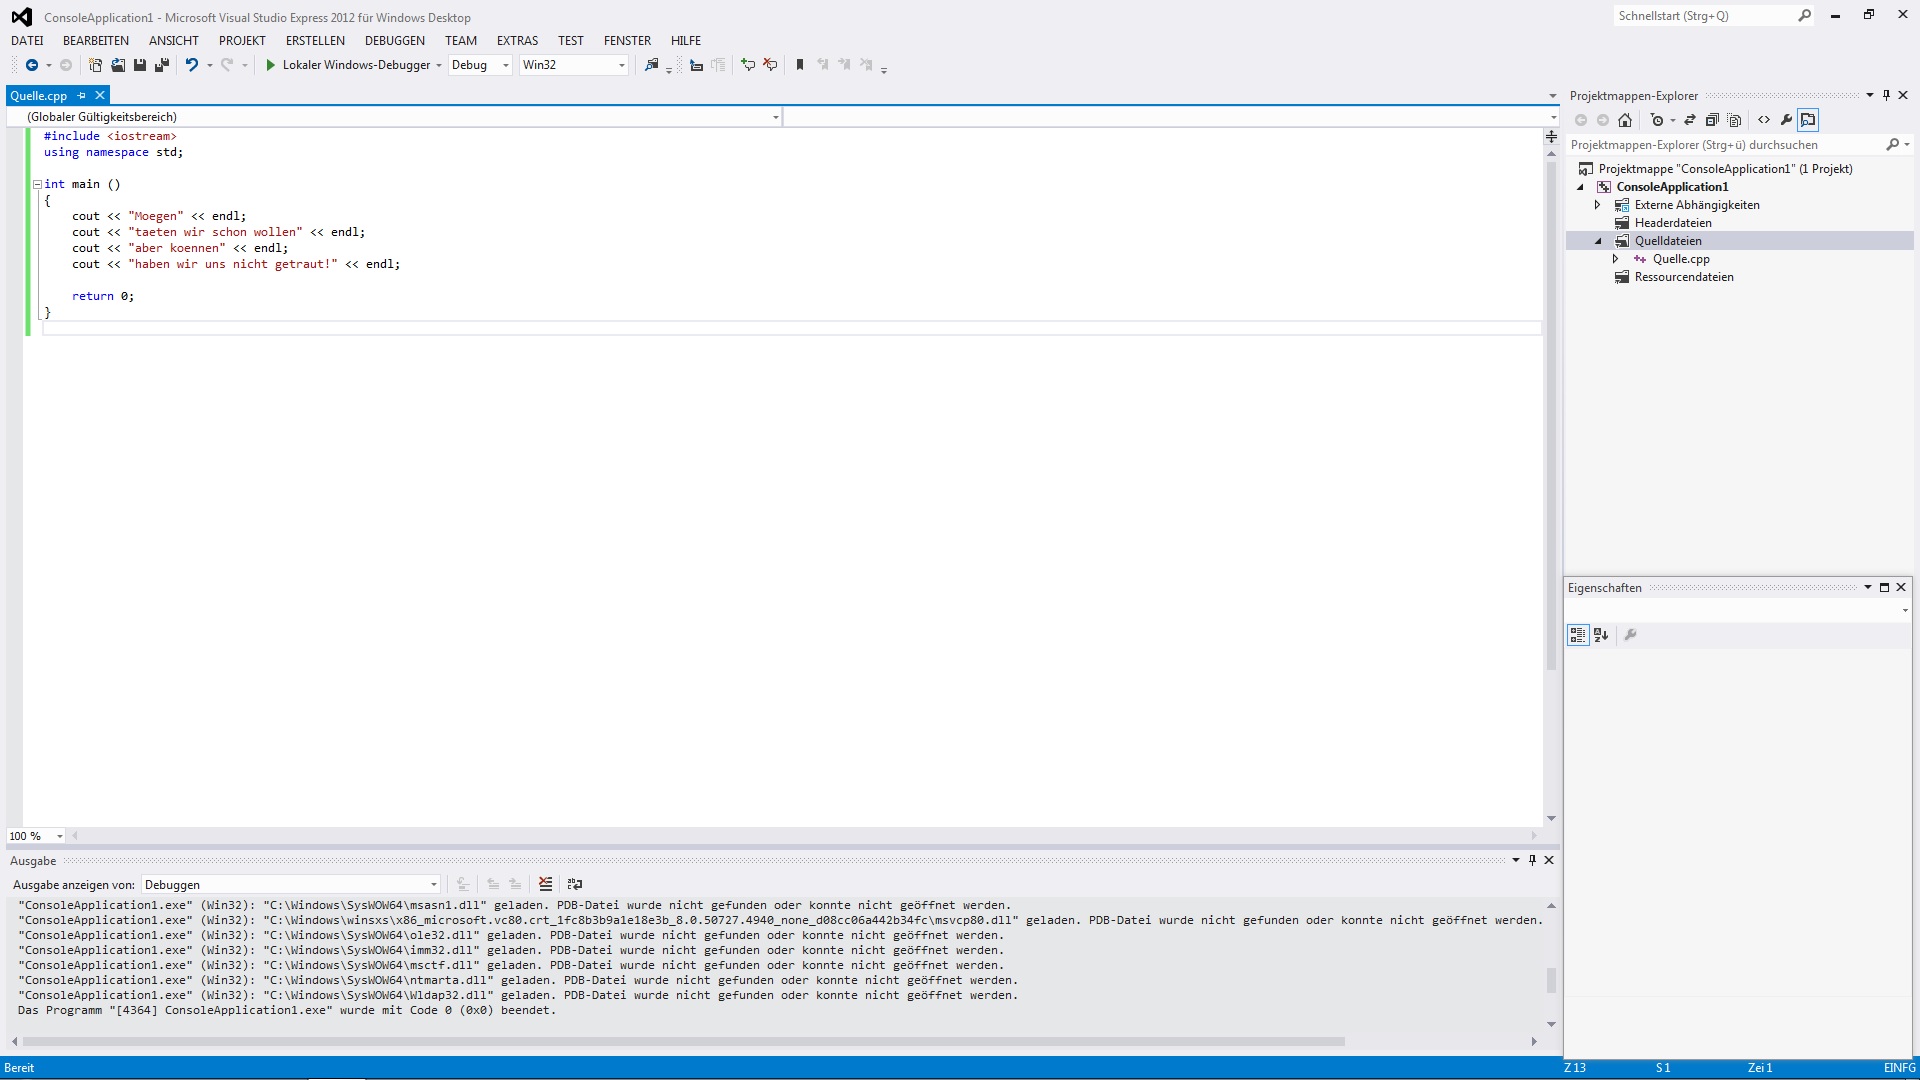Select Quelle.cpp in the solution tree
Image resolution: width=1920 pixels, height=1080 pixels.
click(1680, 259)
